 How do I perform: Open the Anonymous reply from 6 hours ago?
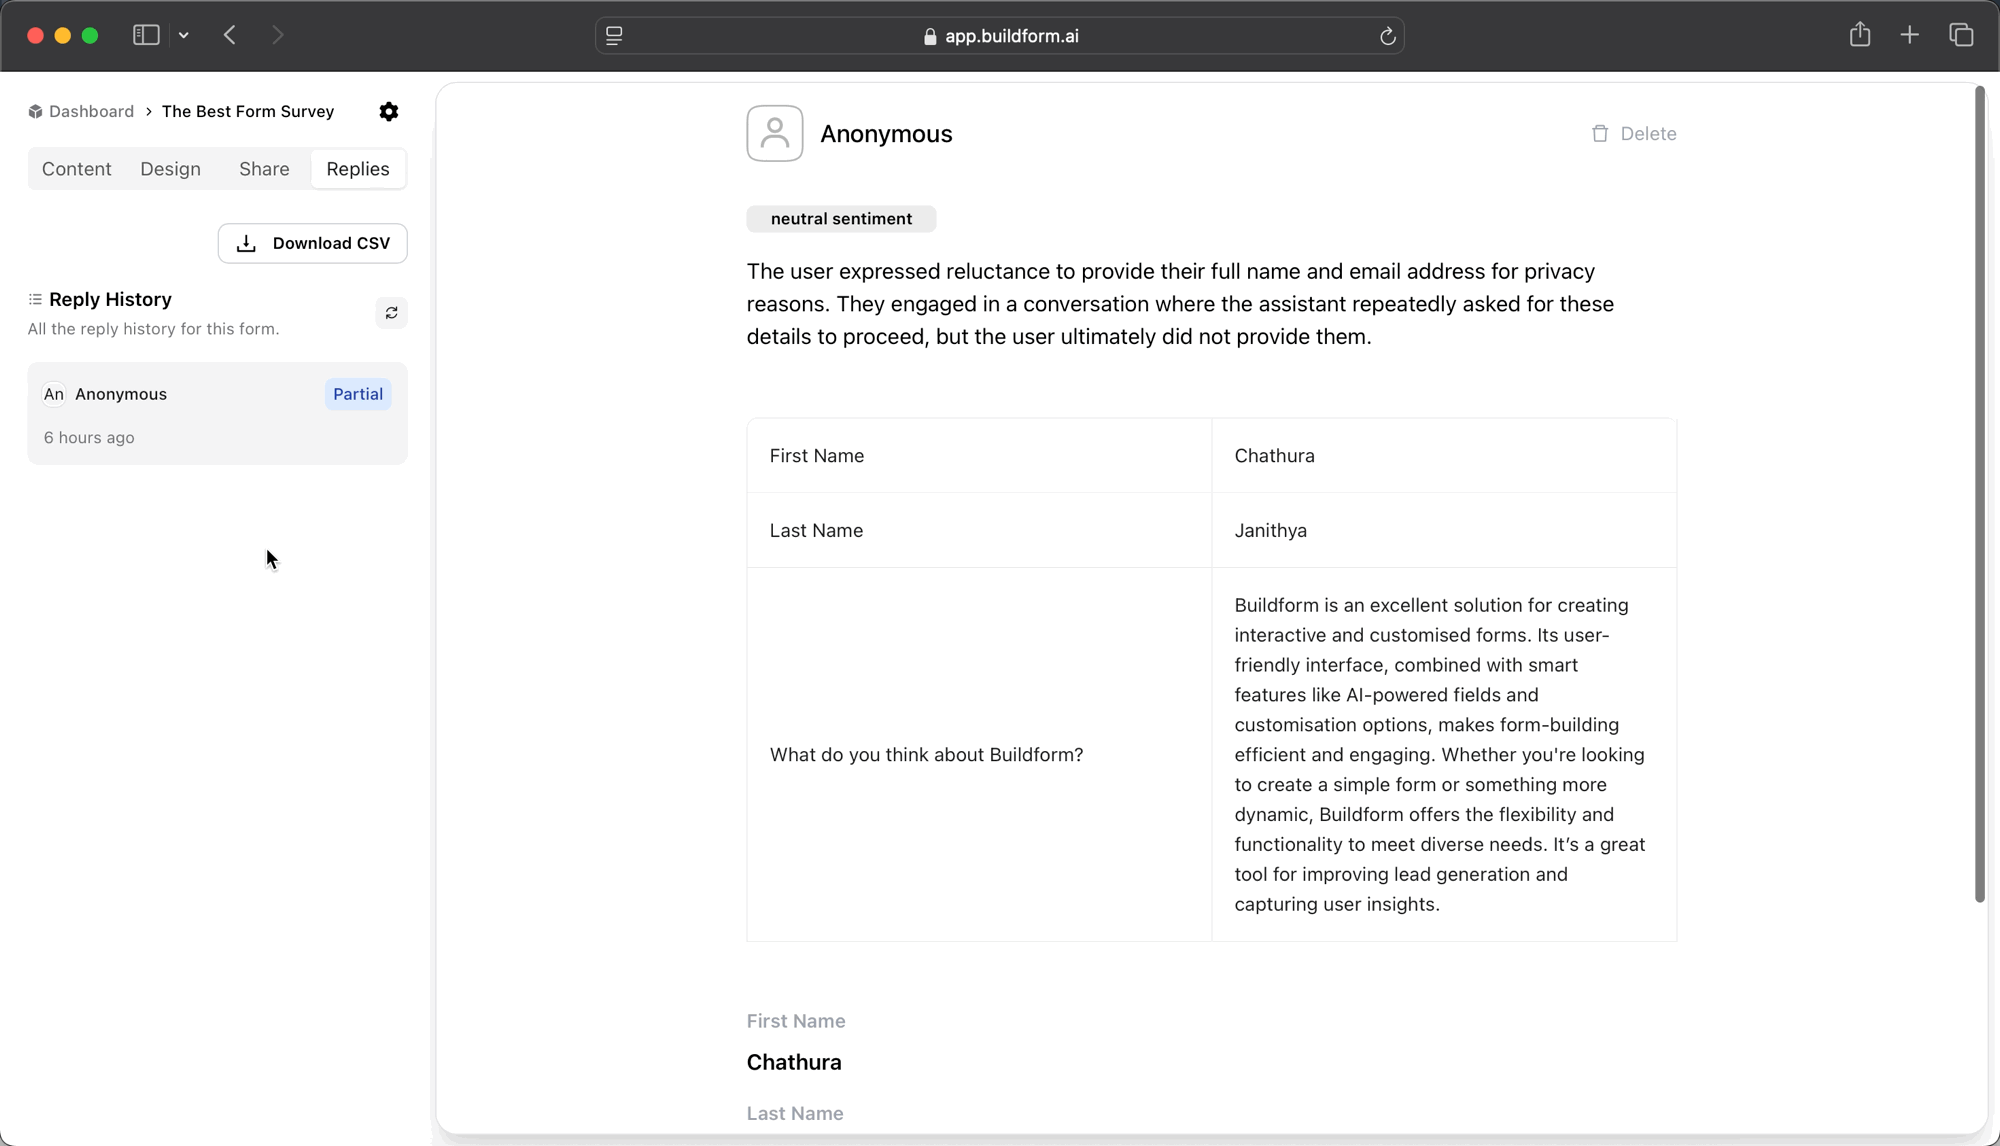tap(218, 413)
